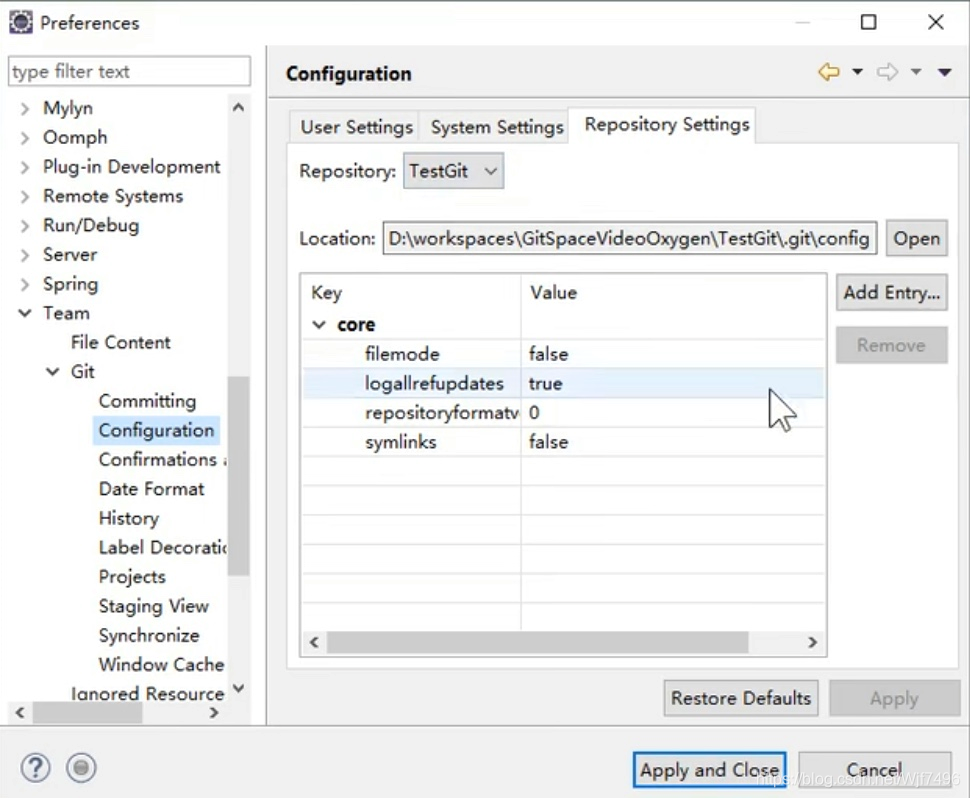The image size is (970, 798).
Task: Select Staging View tree item
Action: (x=153, y=606)
